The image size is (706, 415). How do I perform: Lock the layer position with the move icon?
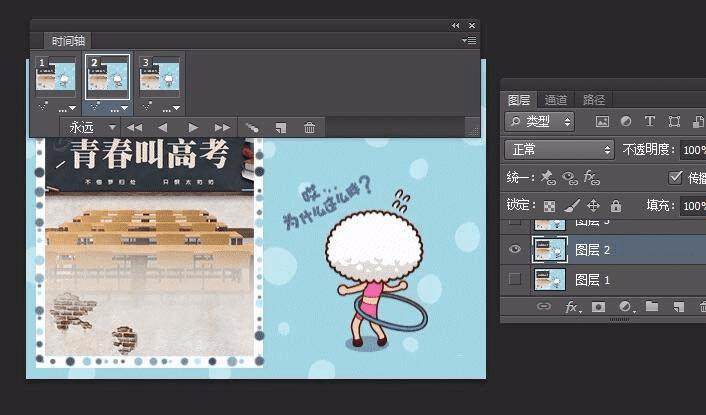(x=593, y=206)
